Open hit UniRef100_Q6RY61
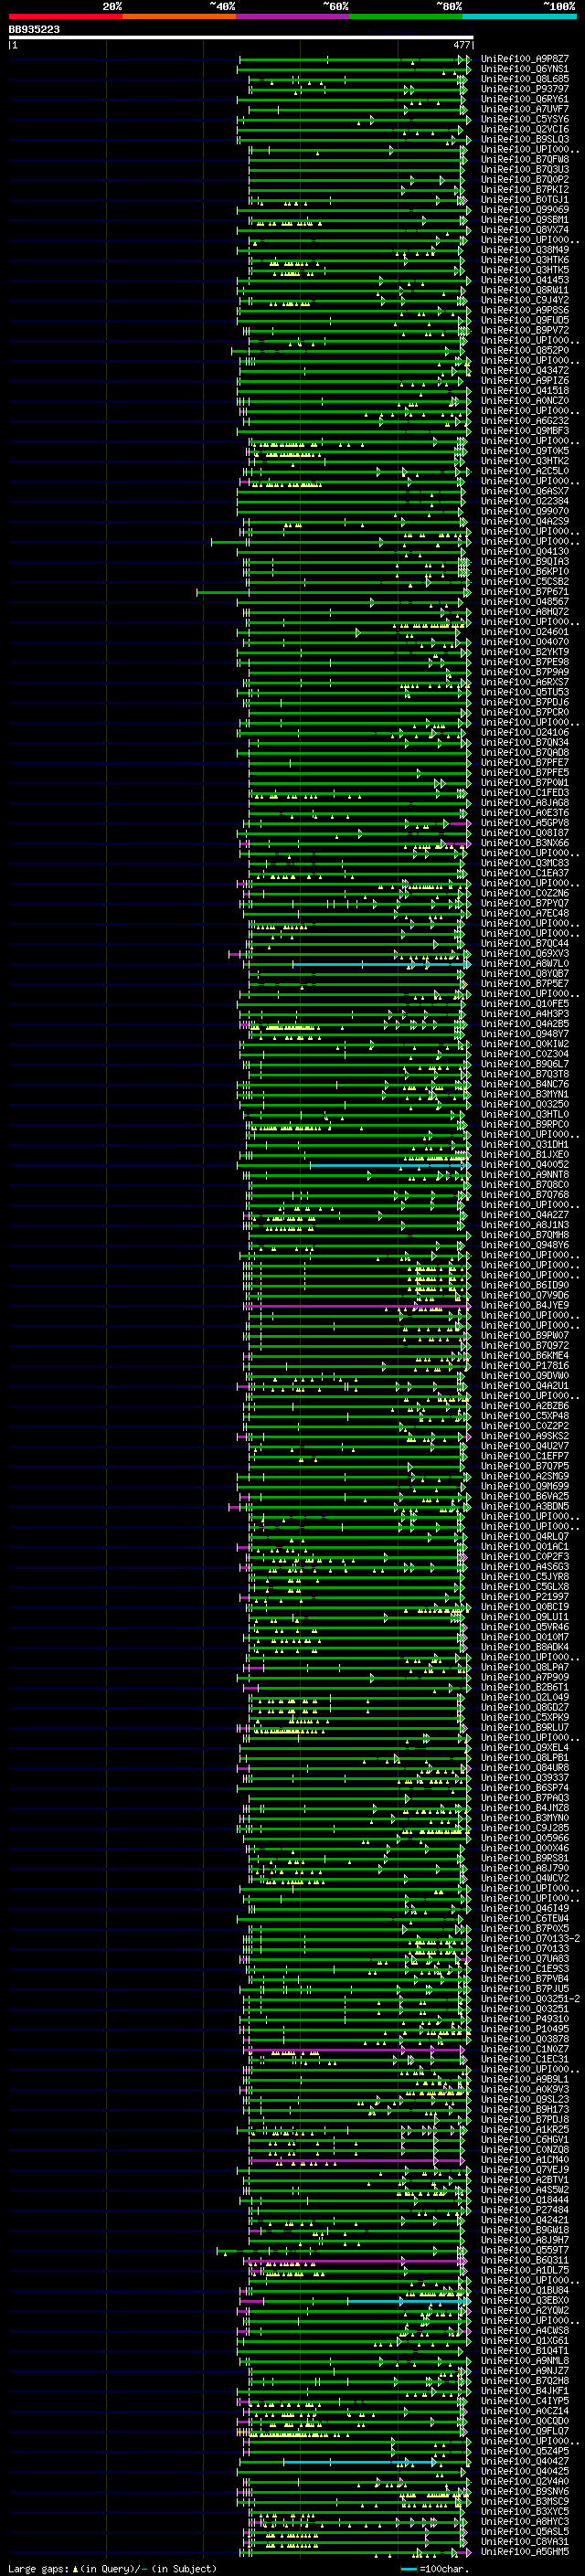This screenshot has width=585, height=2576. coord(525,99)
